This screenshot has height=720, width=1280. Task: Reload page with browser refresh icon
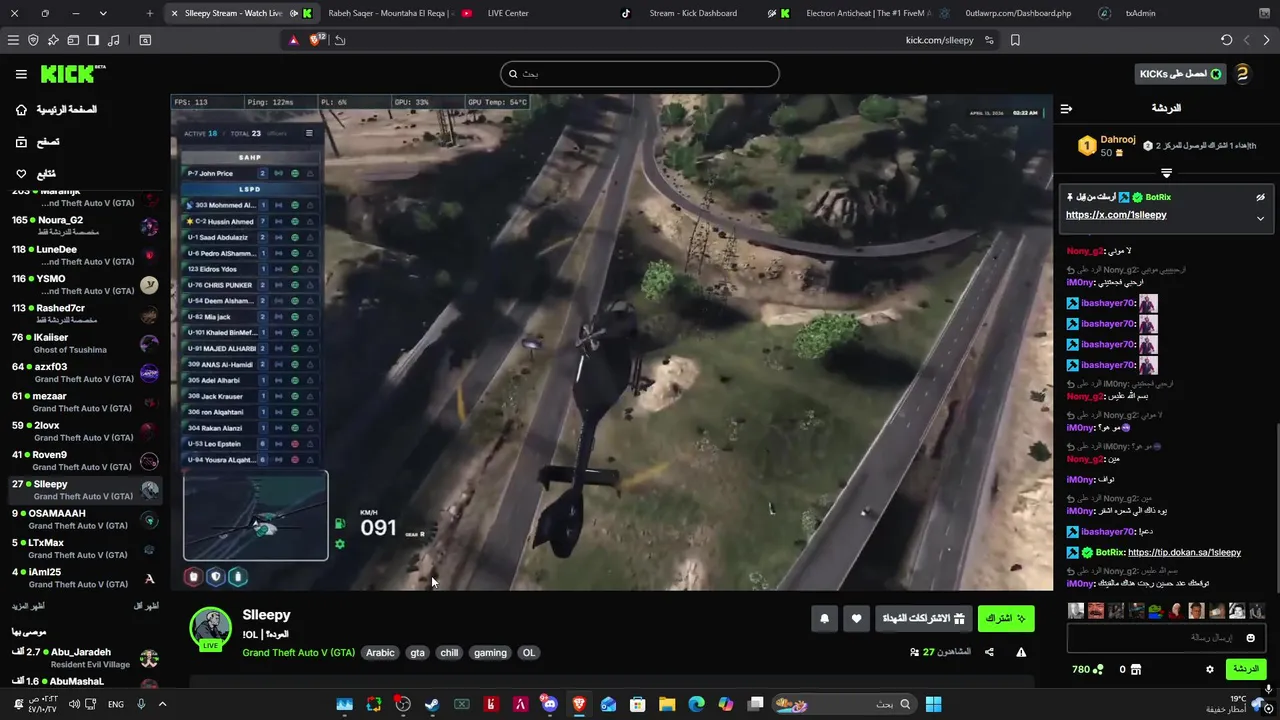[1226, 40]
